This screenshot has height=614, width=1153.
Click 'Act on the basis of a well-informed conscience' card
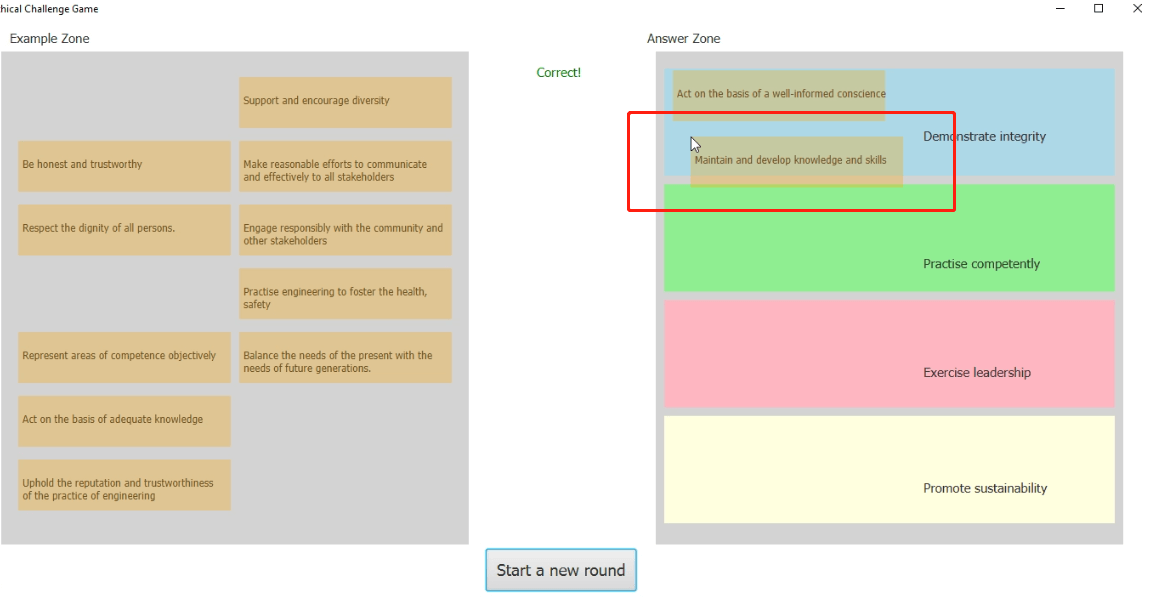[x=779, y=94]
